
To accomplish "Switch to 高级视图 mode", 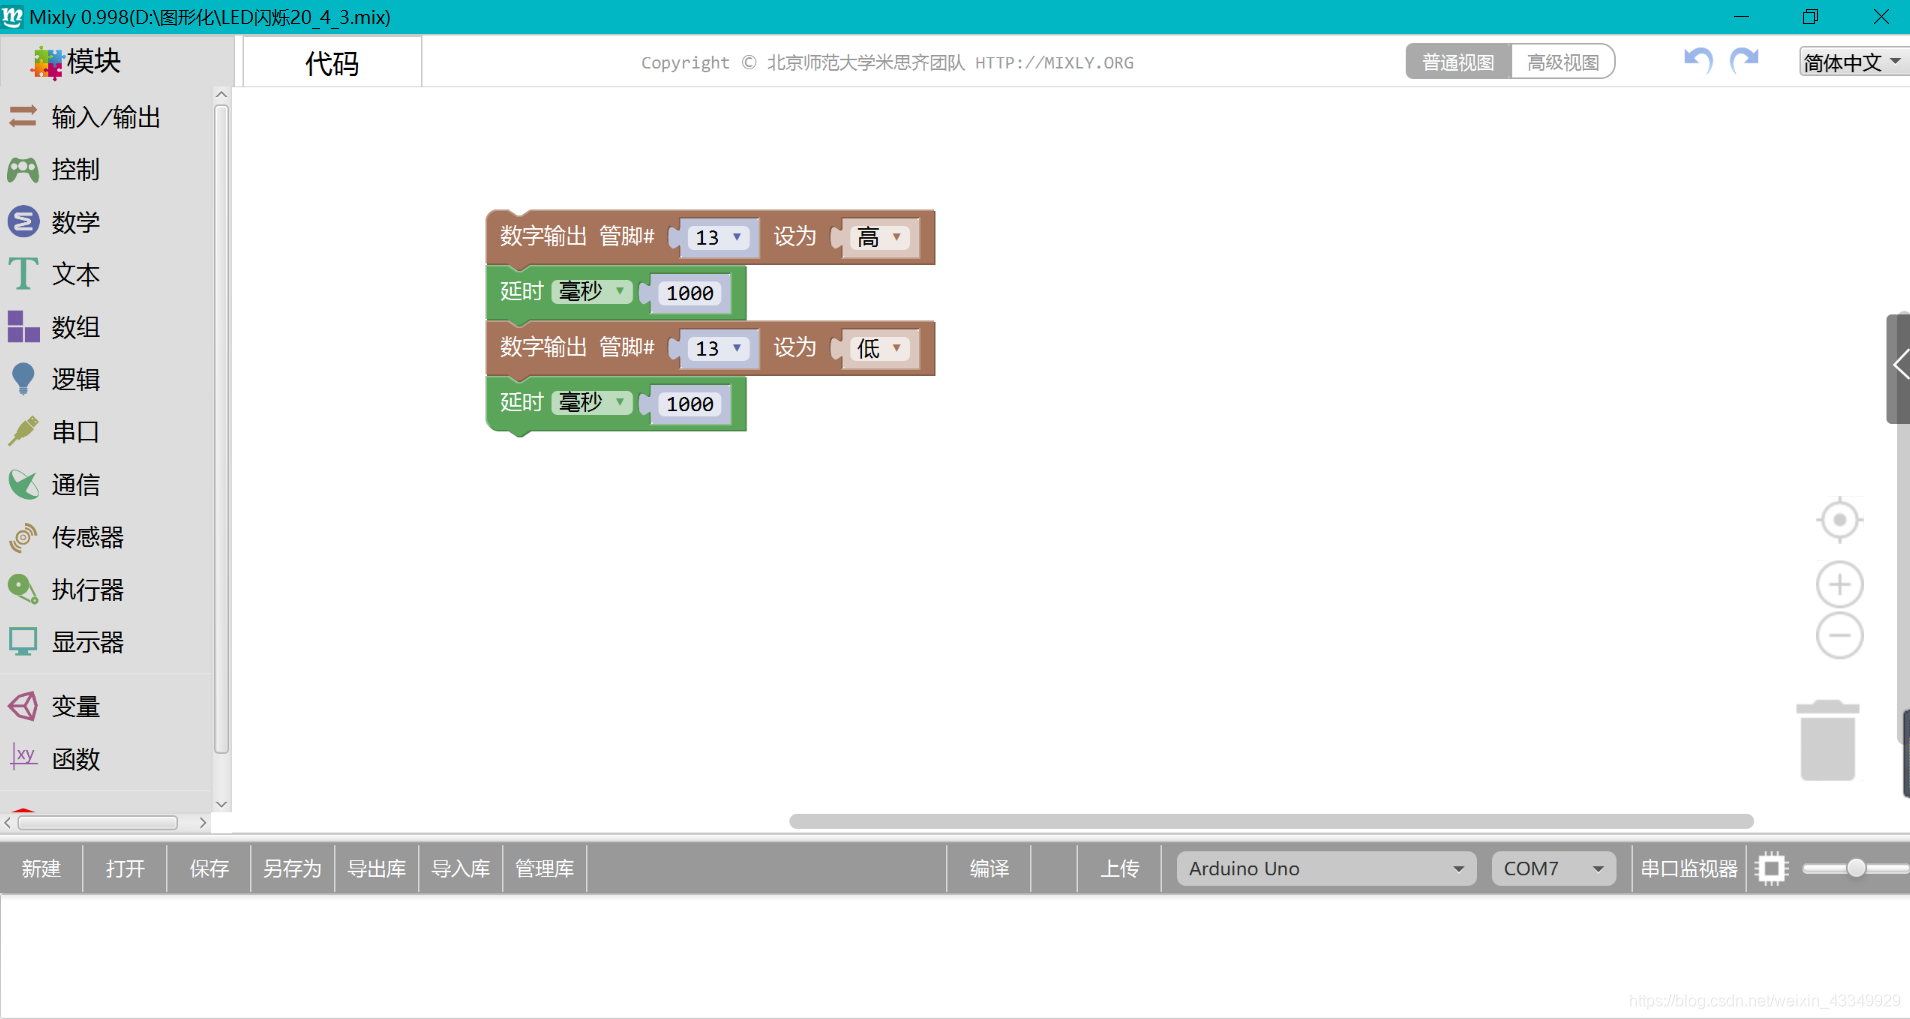I will click(1563, 62).
